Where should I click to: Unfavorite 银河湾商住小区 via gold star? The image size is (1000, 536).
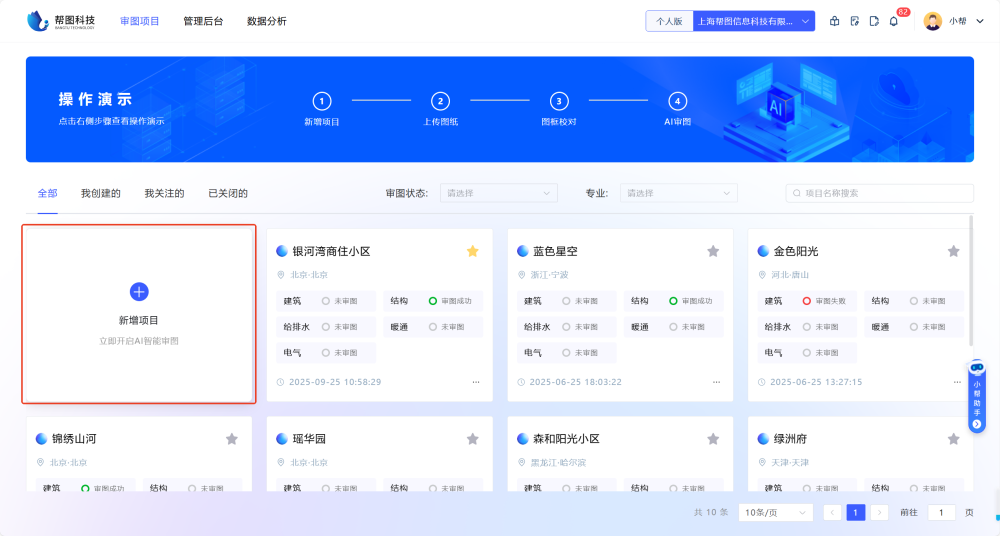pos(473,251)
